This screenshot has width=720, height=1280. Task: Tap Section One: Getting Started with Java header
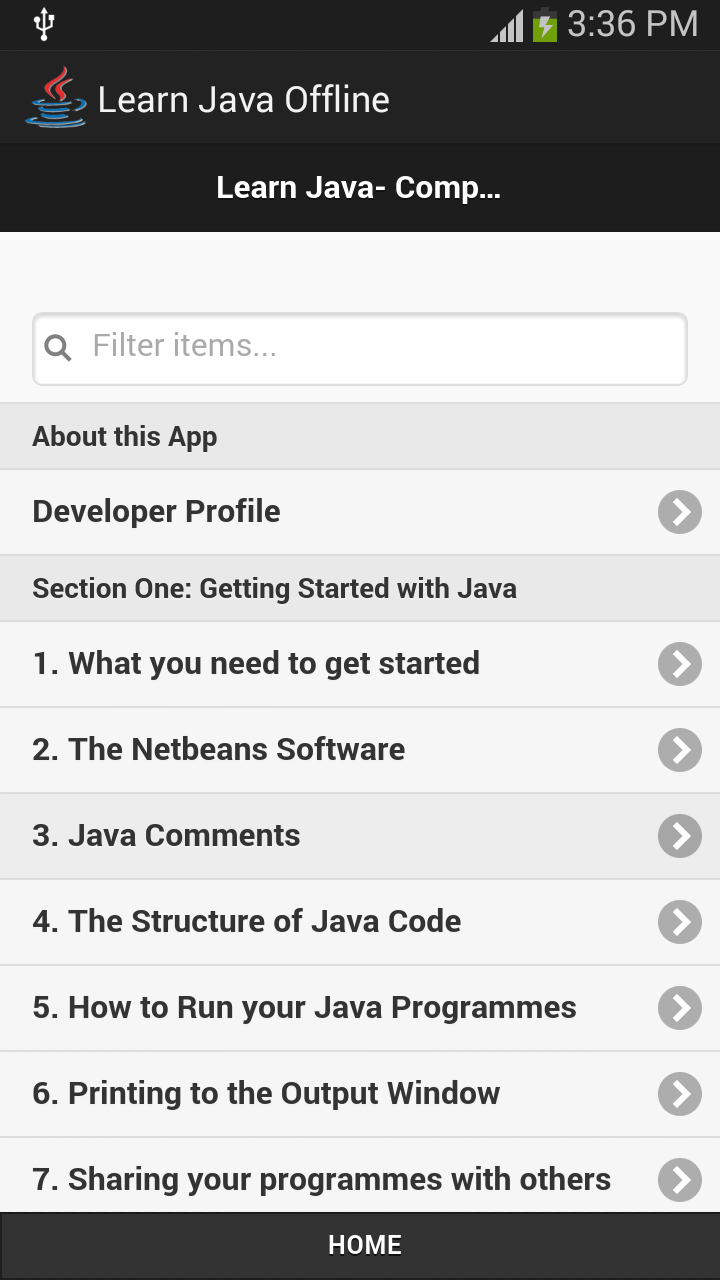click(360, 588)
